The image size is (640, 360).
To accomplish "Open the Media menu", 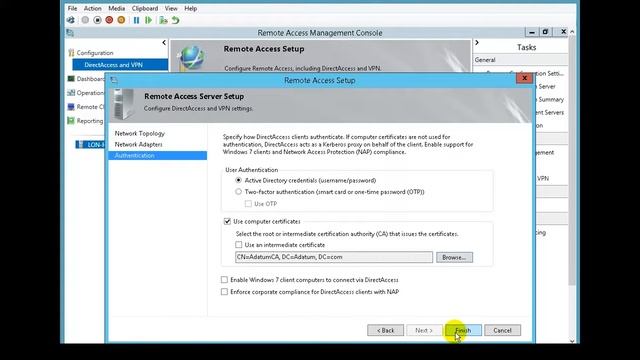I will pos(117,8).
